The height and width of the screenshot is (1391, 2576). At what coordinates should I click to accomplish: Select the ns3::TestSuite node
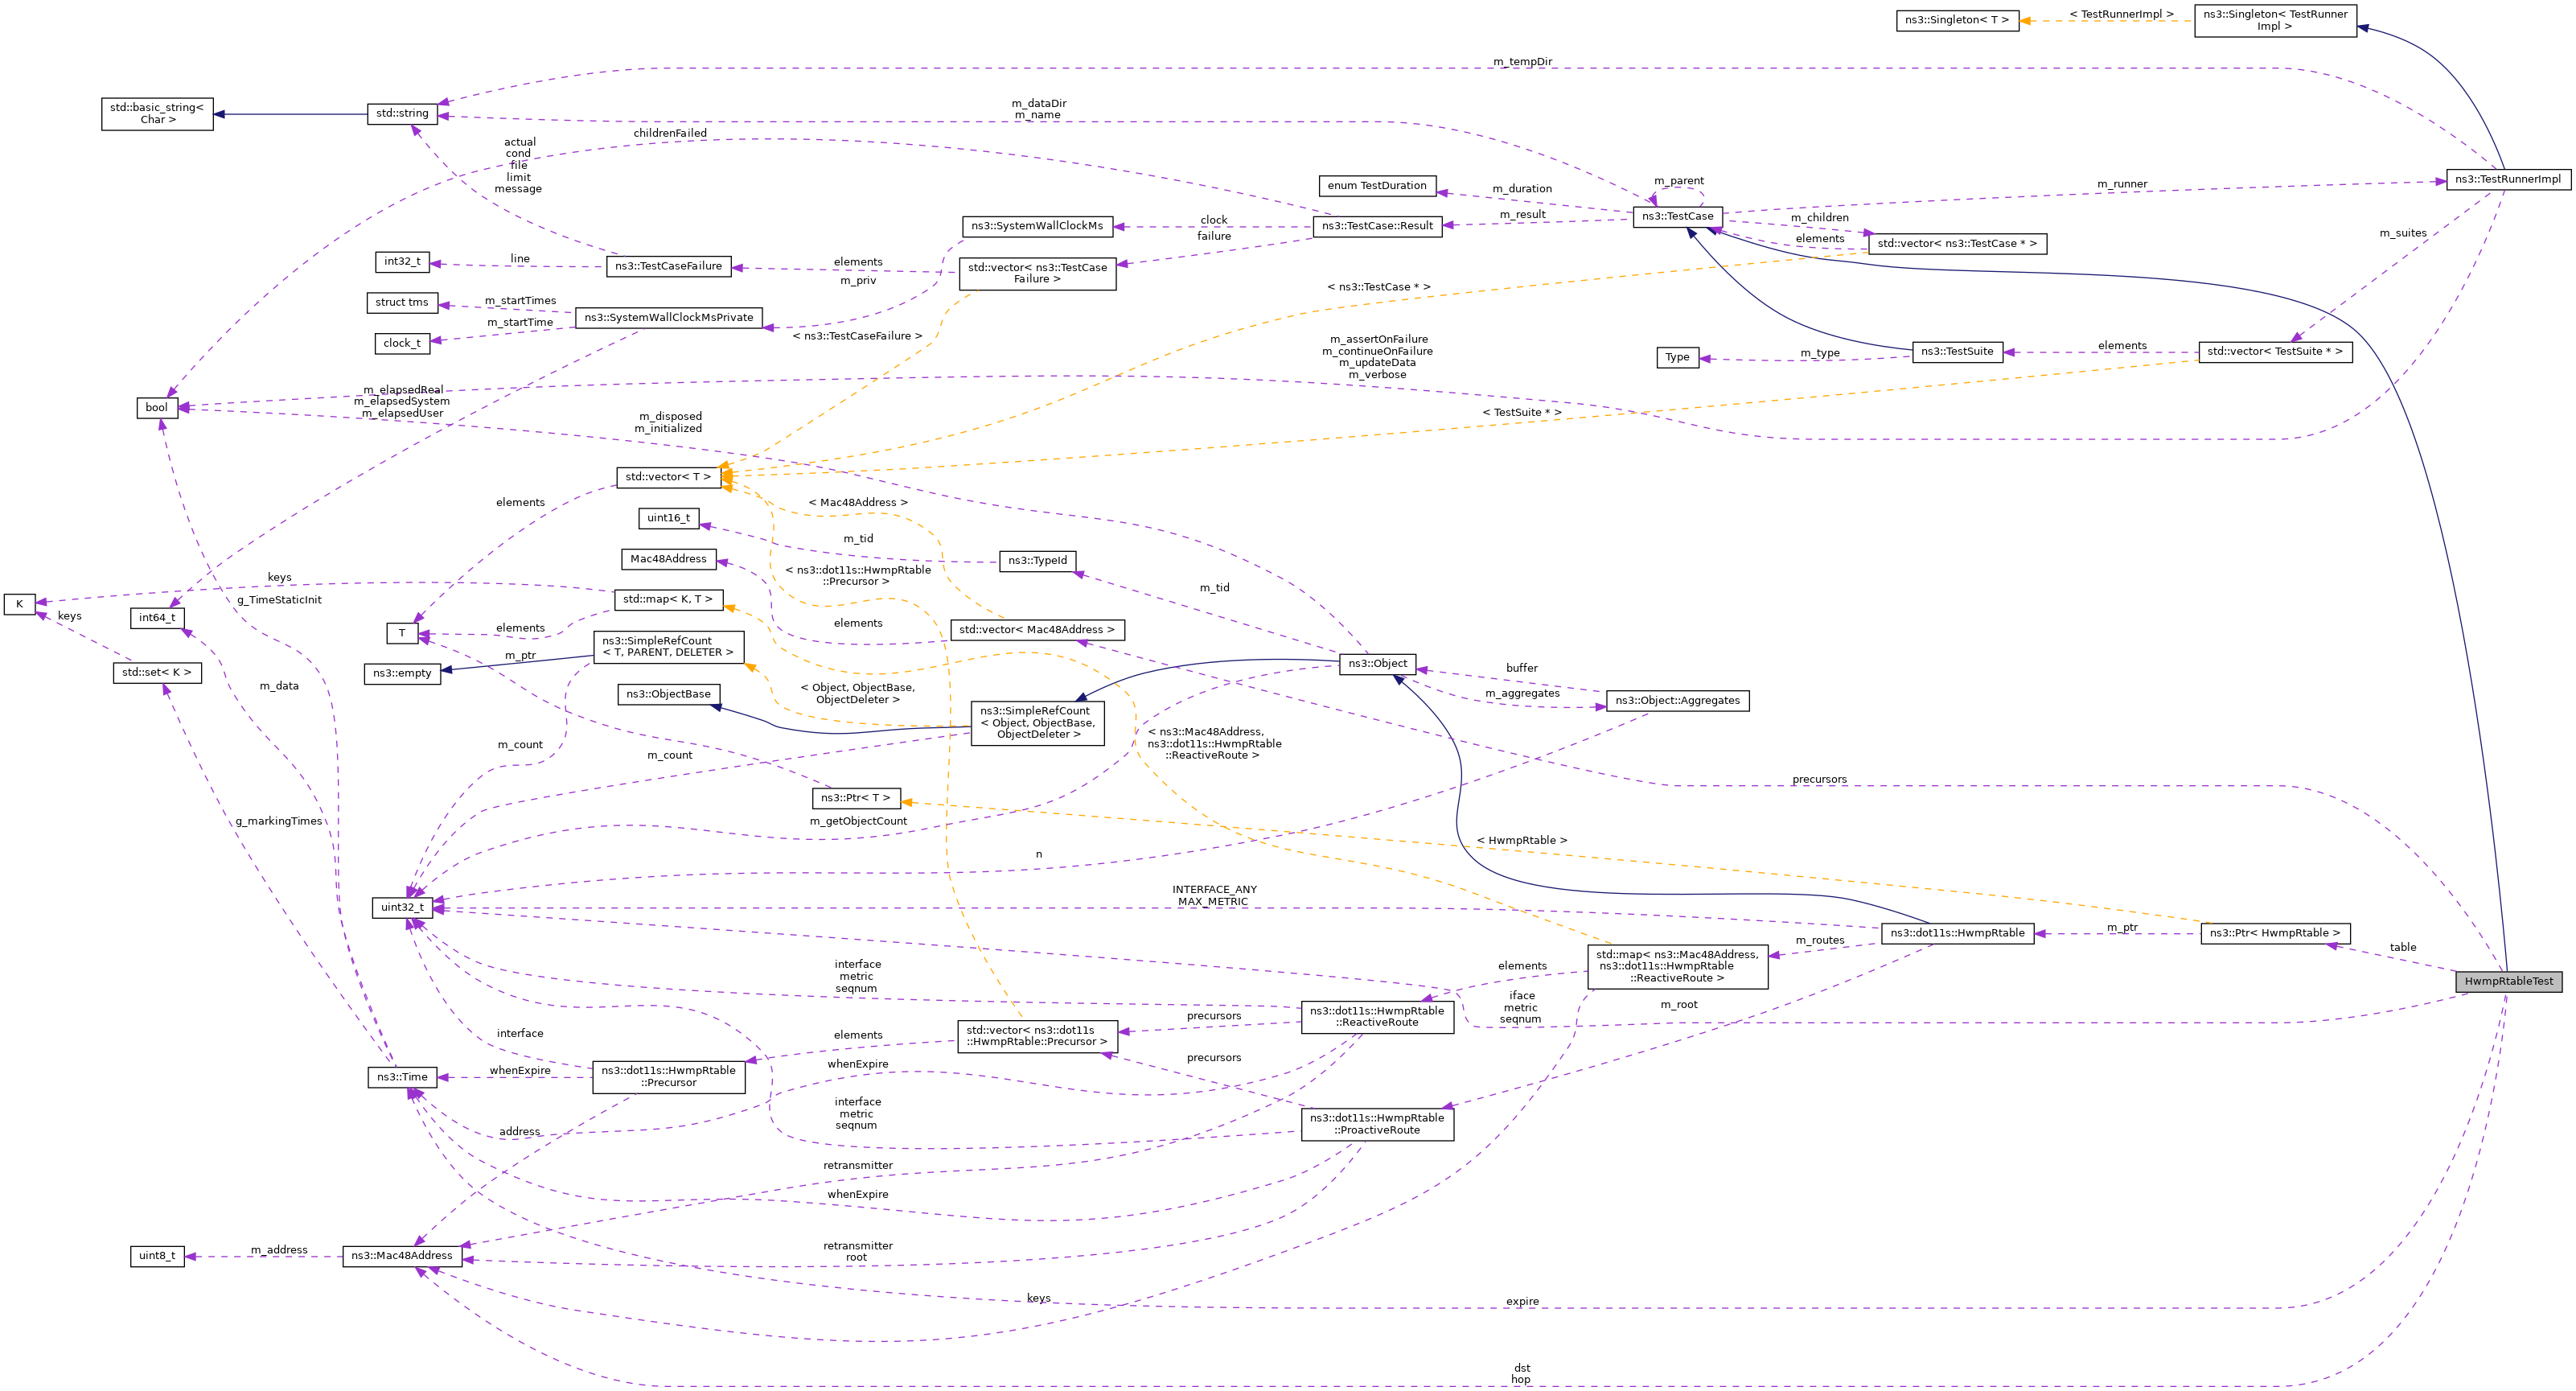coord(1957,352)
